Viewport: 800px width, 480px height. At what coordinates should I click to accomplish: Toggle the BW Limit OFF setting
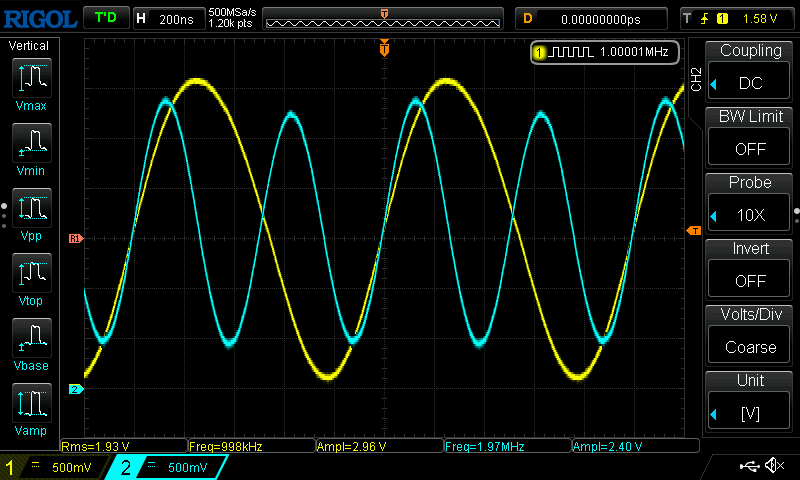click(749, 148)
